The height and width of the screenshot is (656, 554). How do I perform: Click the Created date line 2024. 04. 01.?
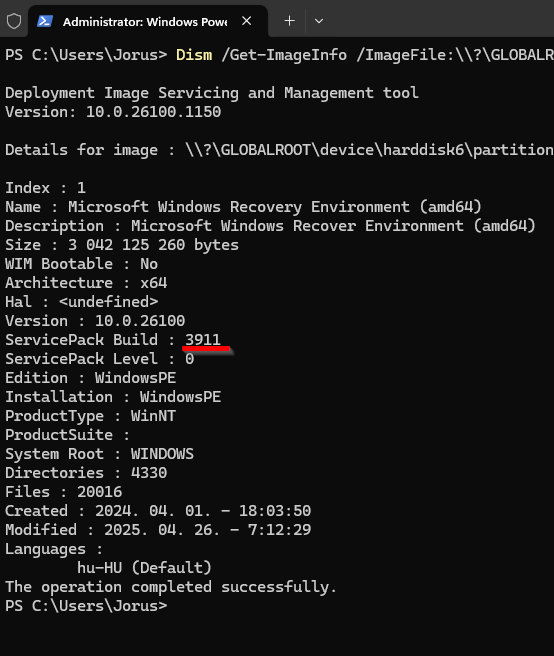point(158,511)
